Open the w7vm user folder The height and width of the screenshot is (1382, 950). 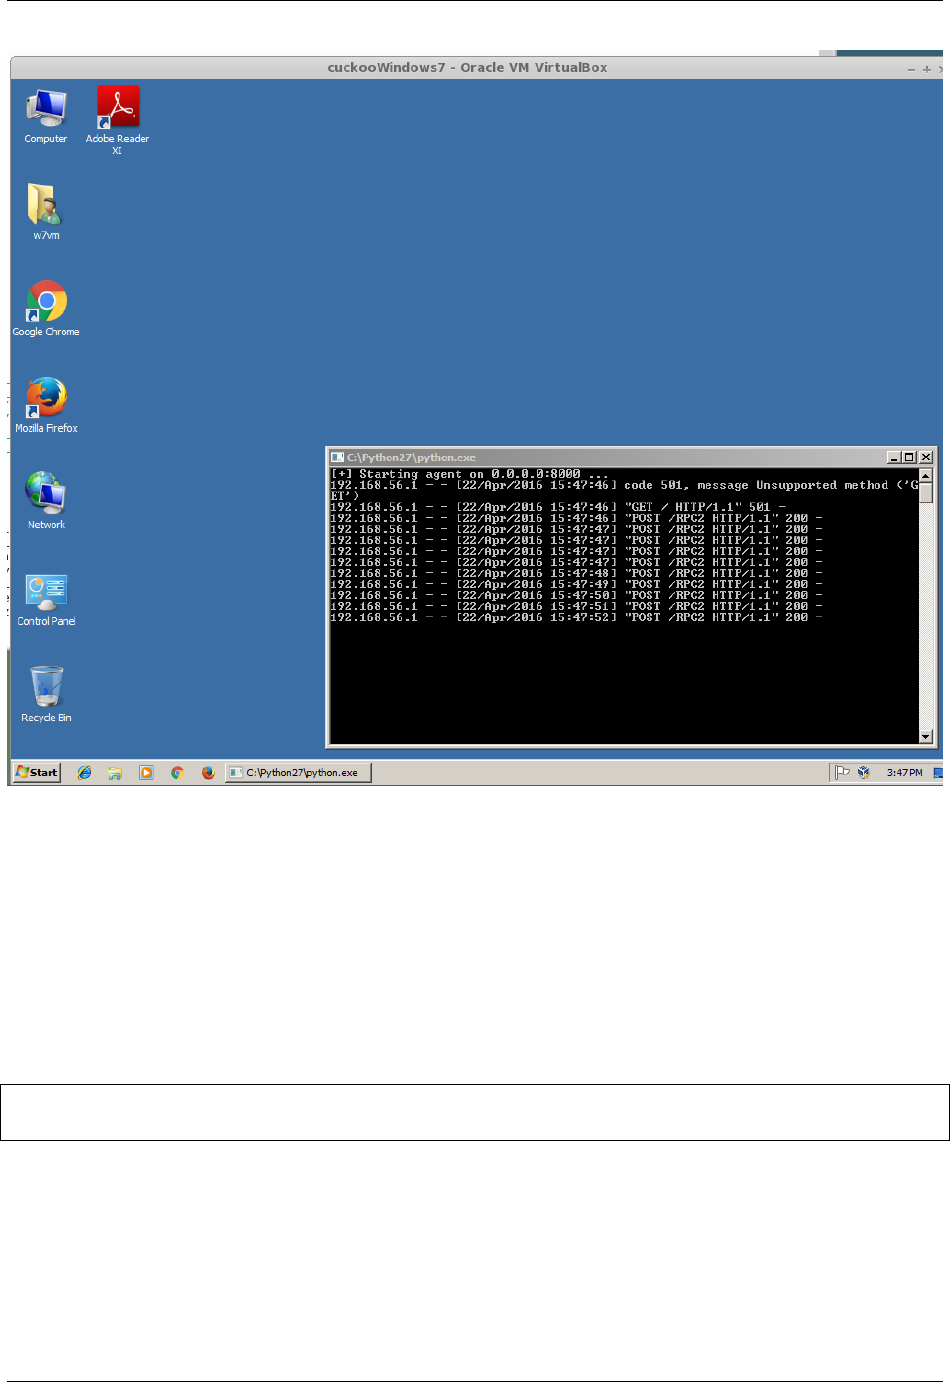coord(46,211)
